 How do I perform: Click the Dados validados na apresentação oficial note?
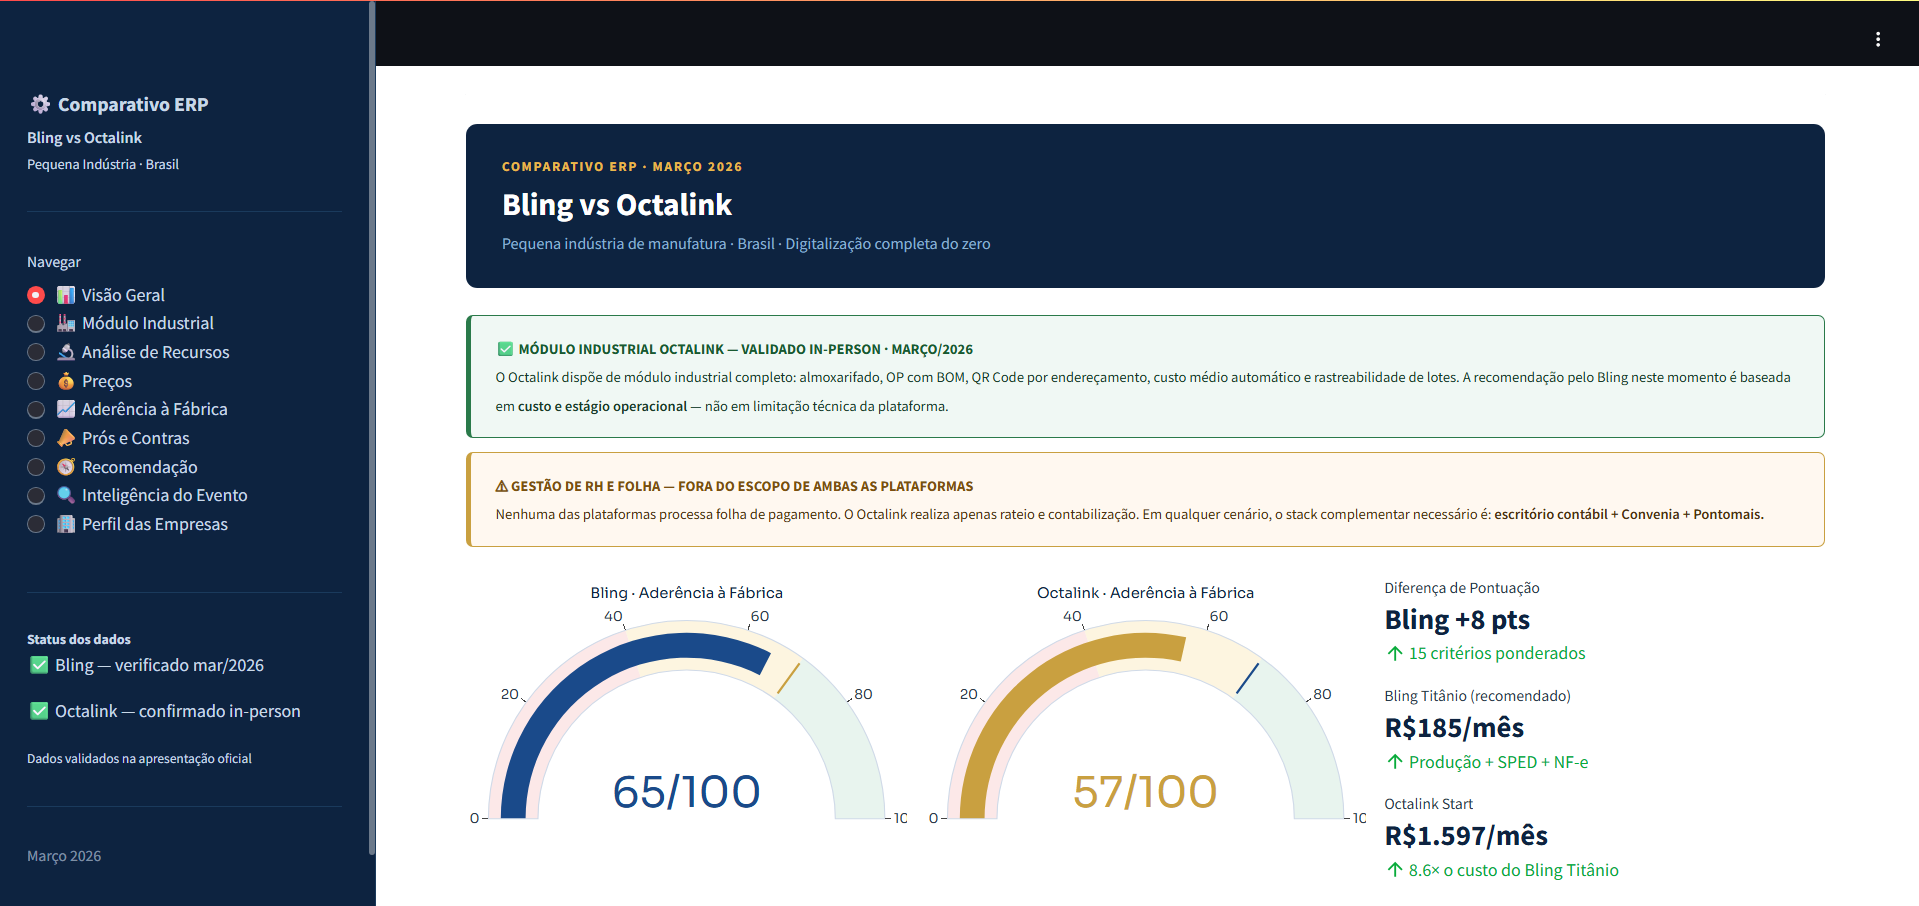coord(139,759)
